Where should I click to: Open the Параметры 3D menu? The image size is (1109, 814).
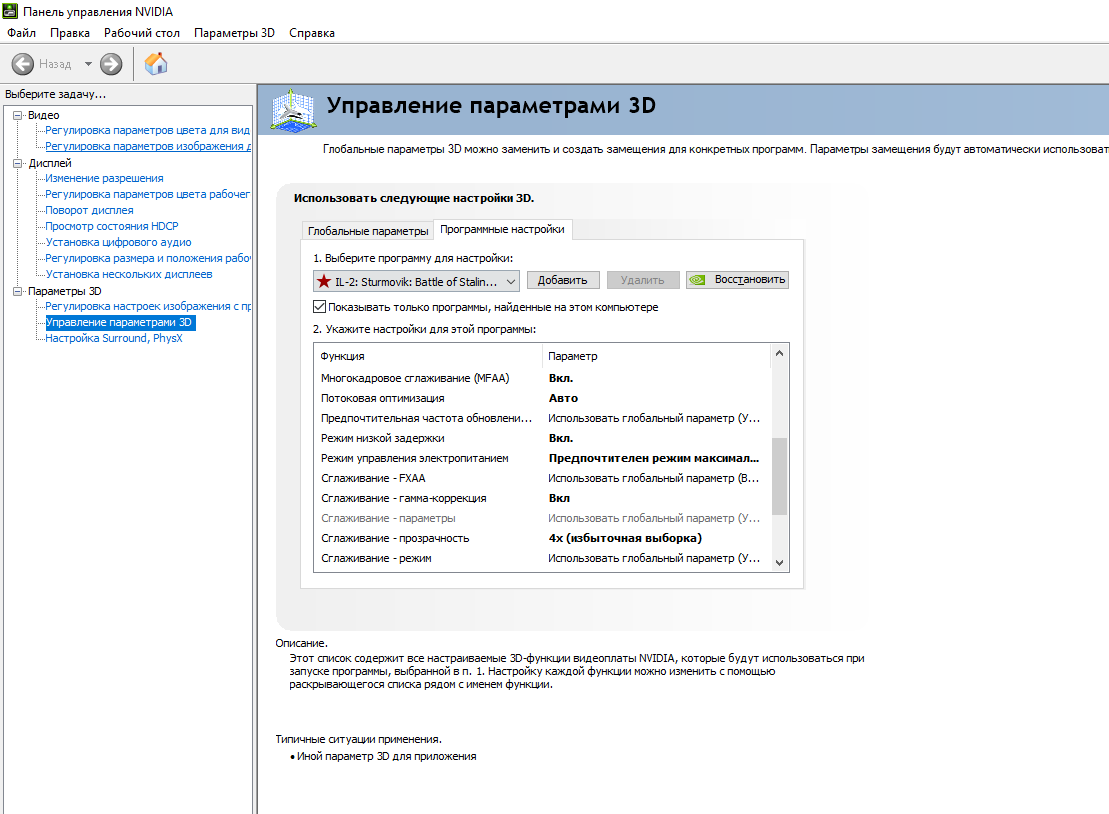coord(234,33)
